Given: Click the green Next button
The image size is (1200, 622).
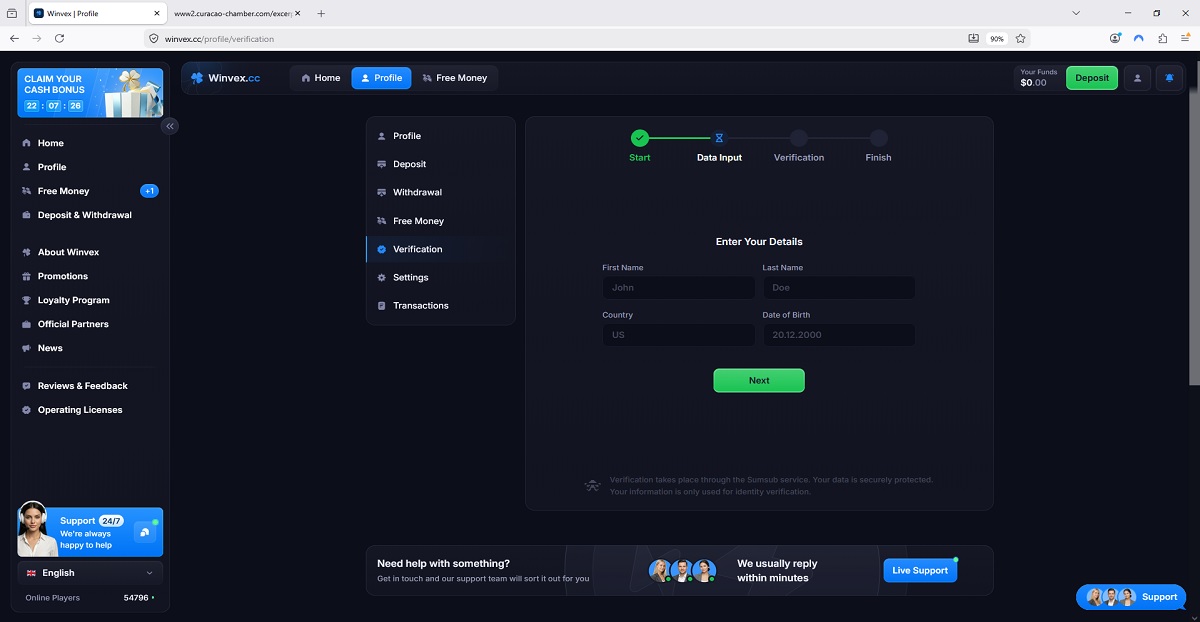Looking at the screenshot, I should 759,380.
